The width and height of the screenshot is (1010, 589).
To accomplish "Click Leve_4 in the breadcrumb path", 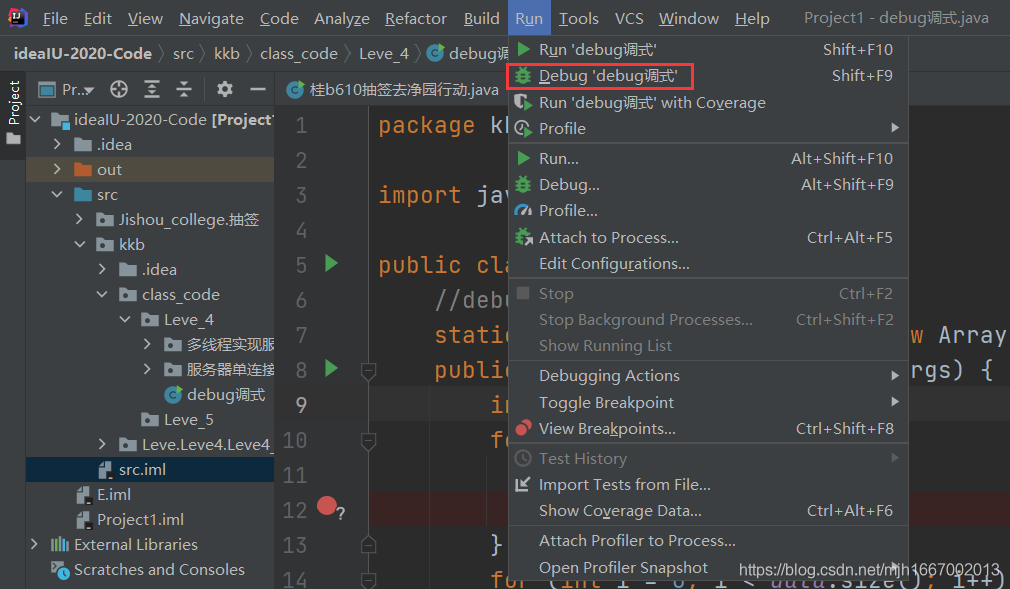I will [384, 53].
